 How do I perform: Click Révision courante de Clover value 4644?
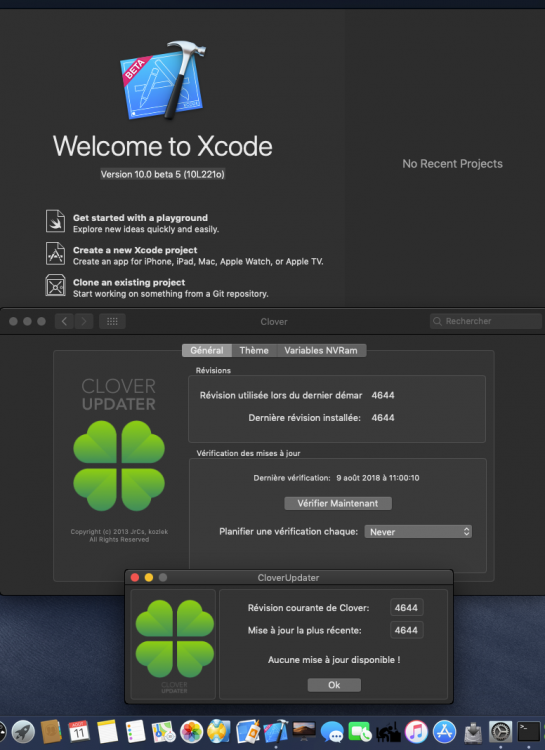[x=406, y=608]
